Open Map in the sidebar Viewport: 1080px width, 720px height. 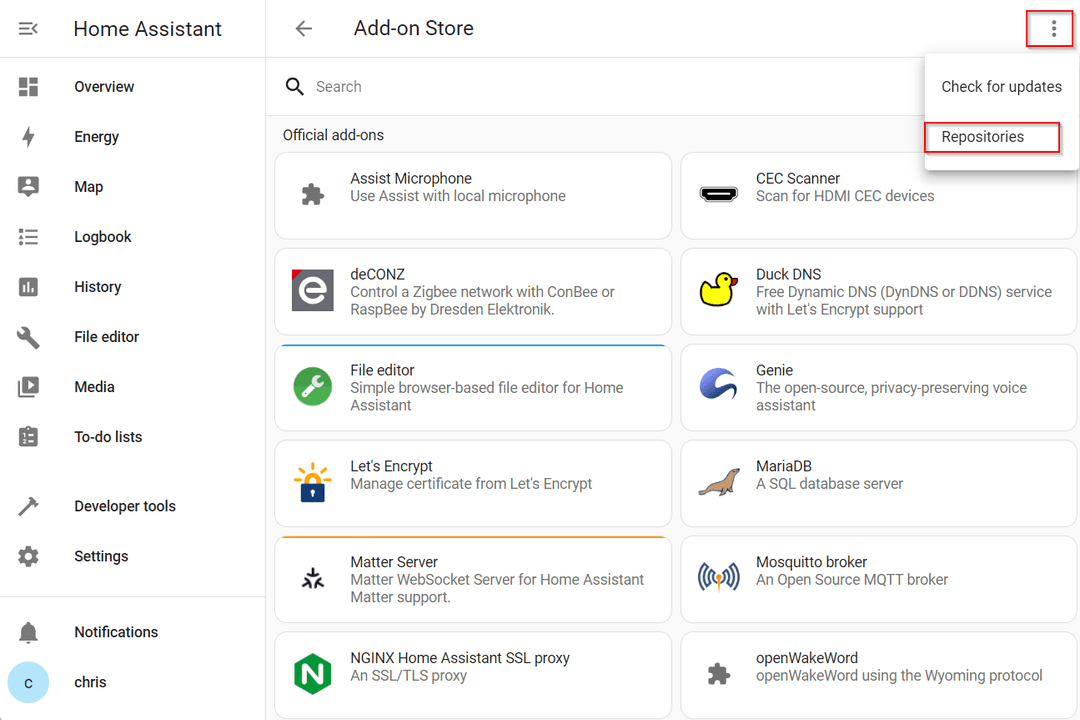point(132,187)
